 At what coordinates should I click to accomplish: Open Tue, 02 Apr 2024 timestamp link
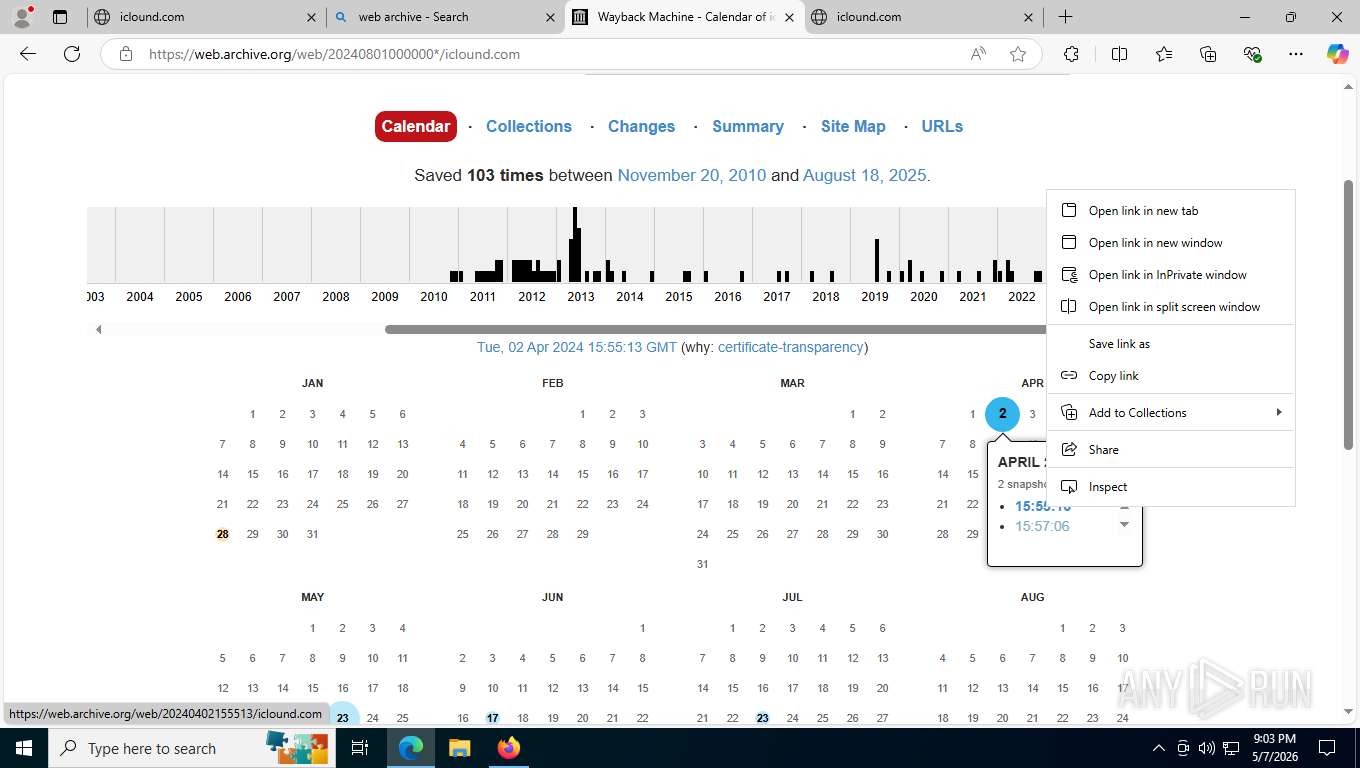point(577,347)
